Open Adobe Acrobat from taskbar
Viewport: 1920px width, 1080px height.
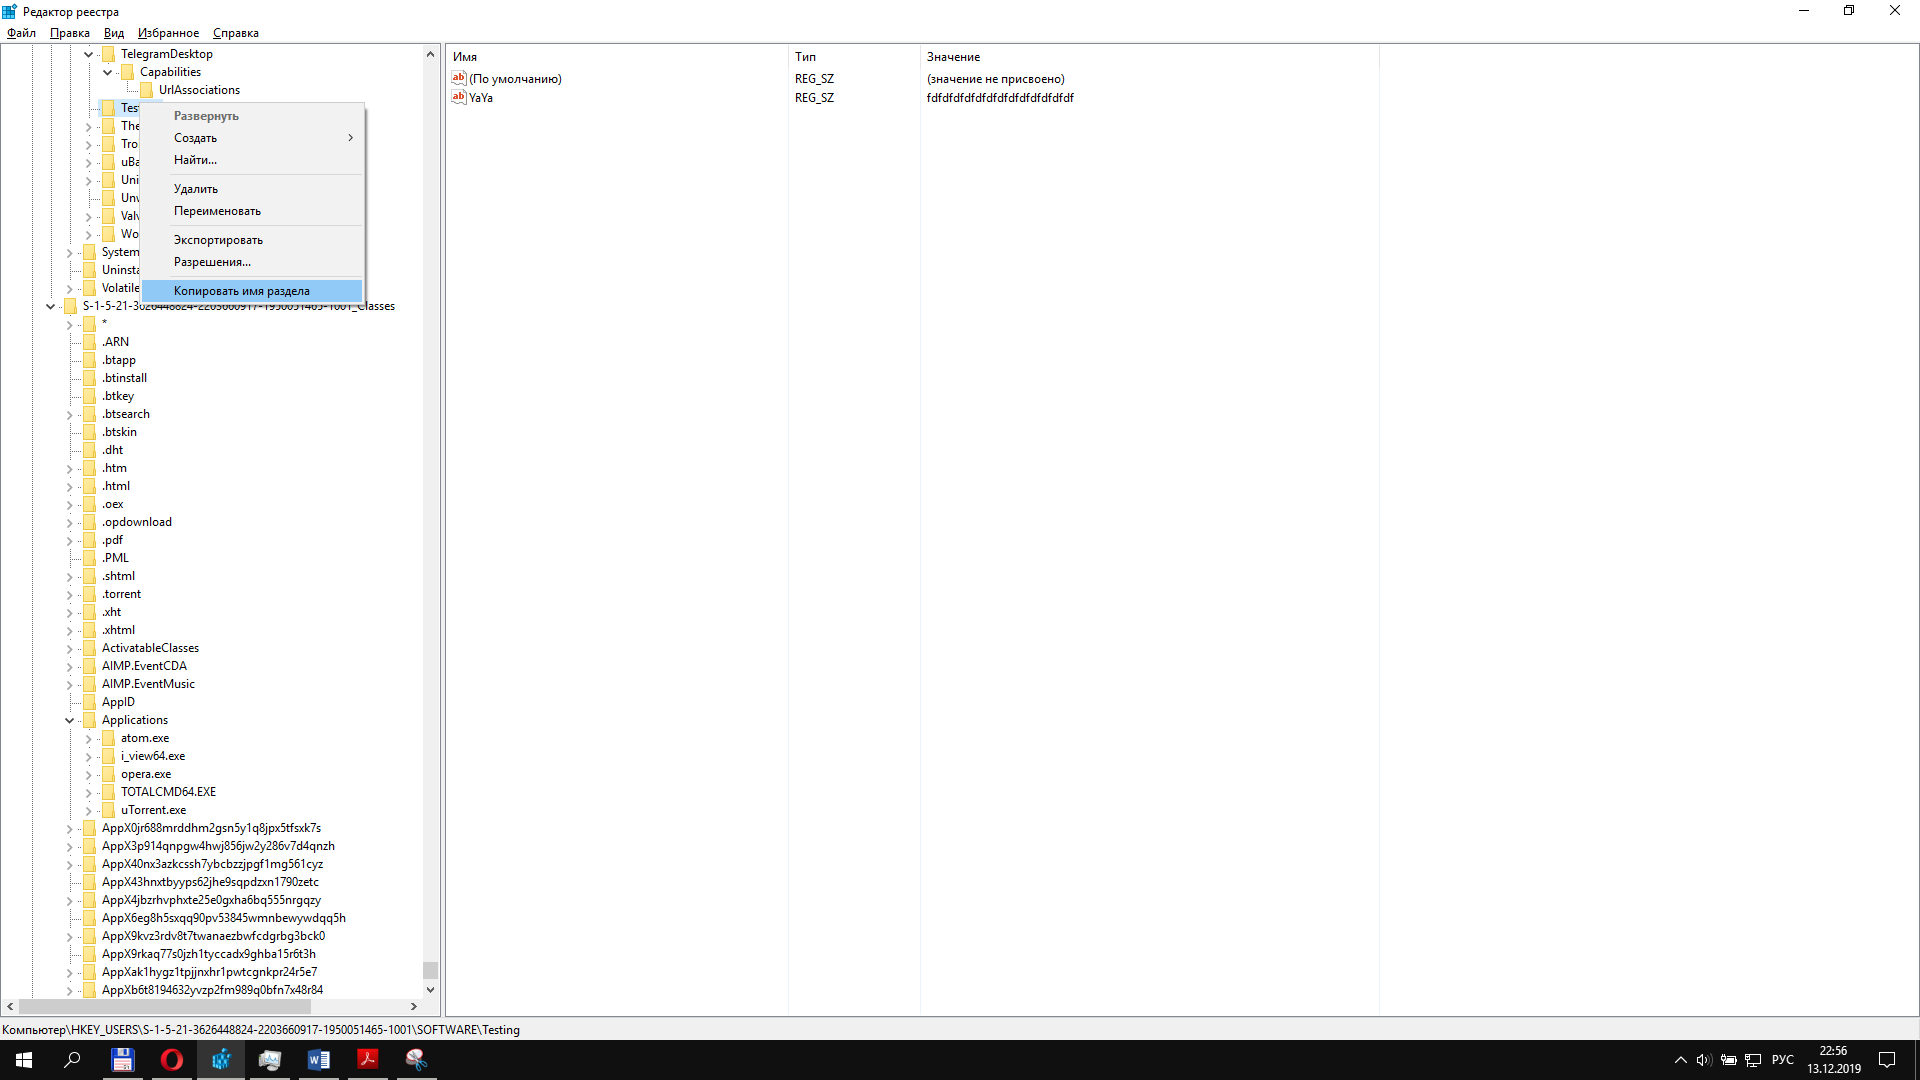point(367,1060)
